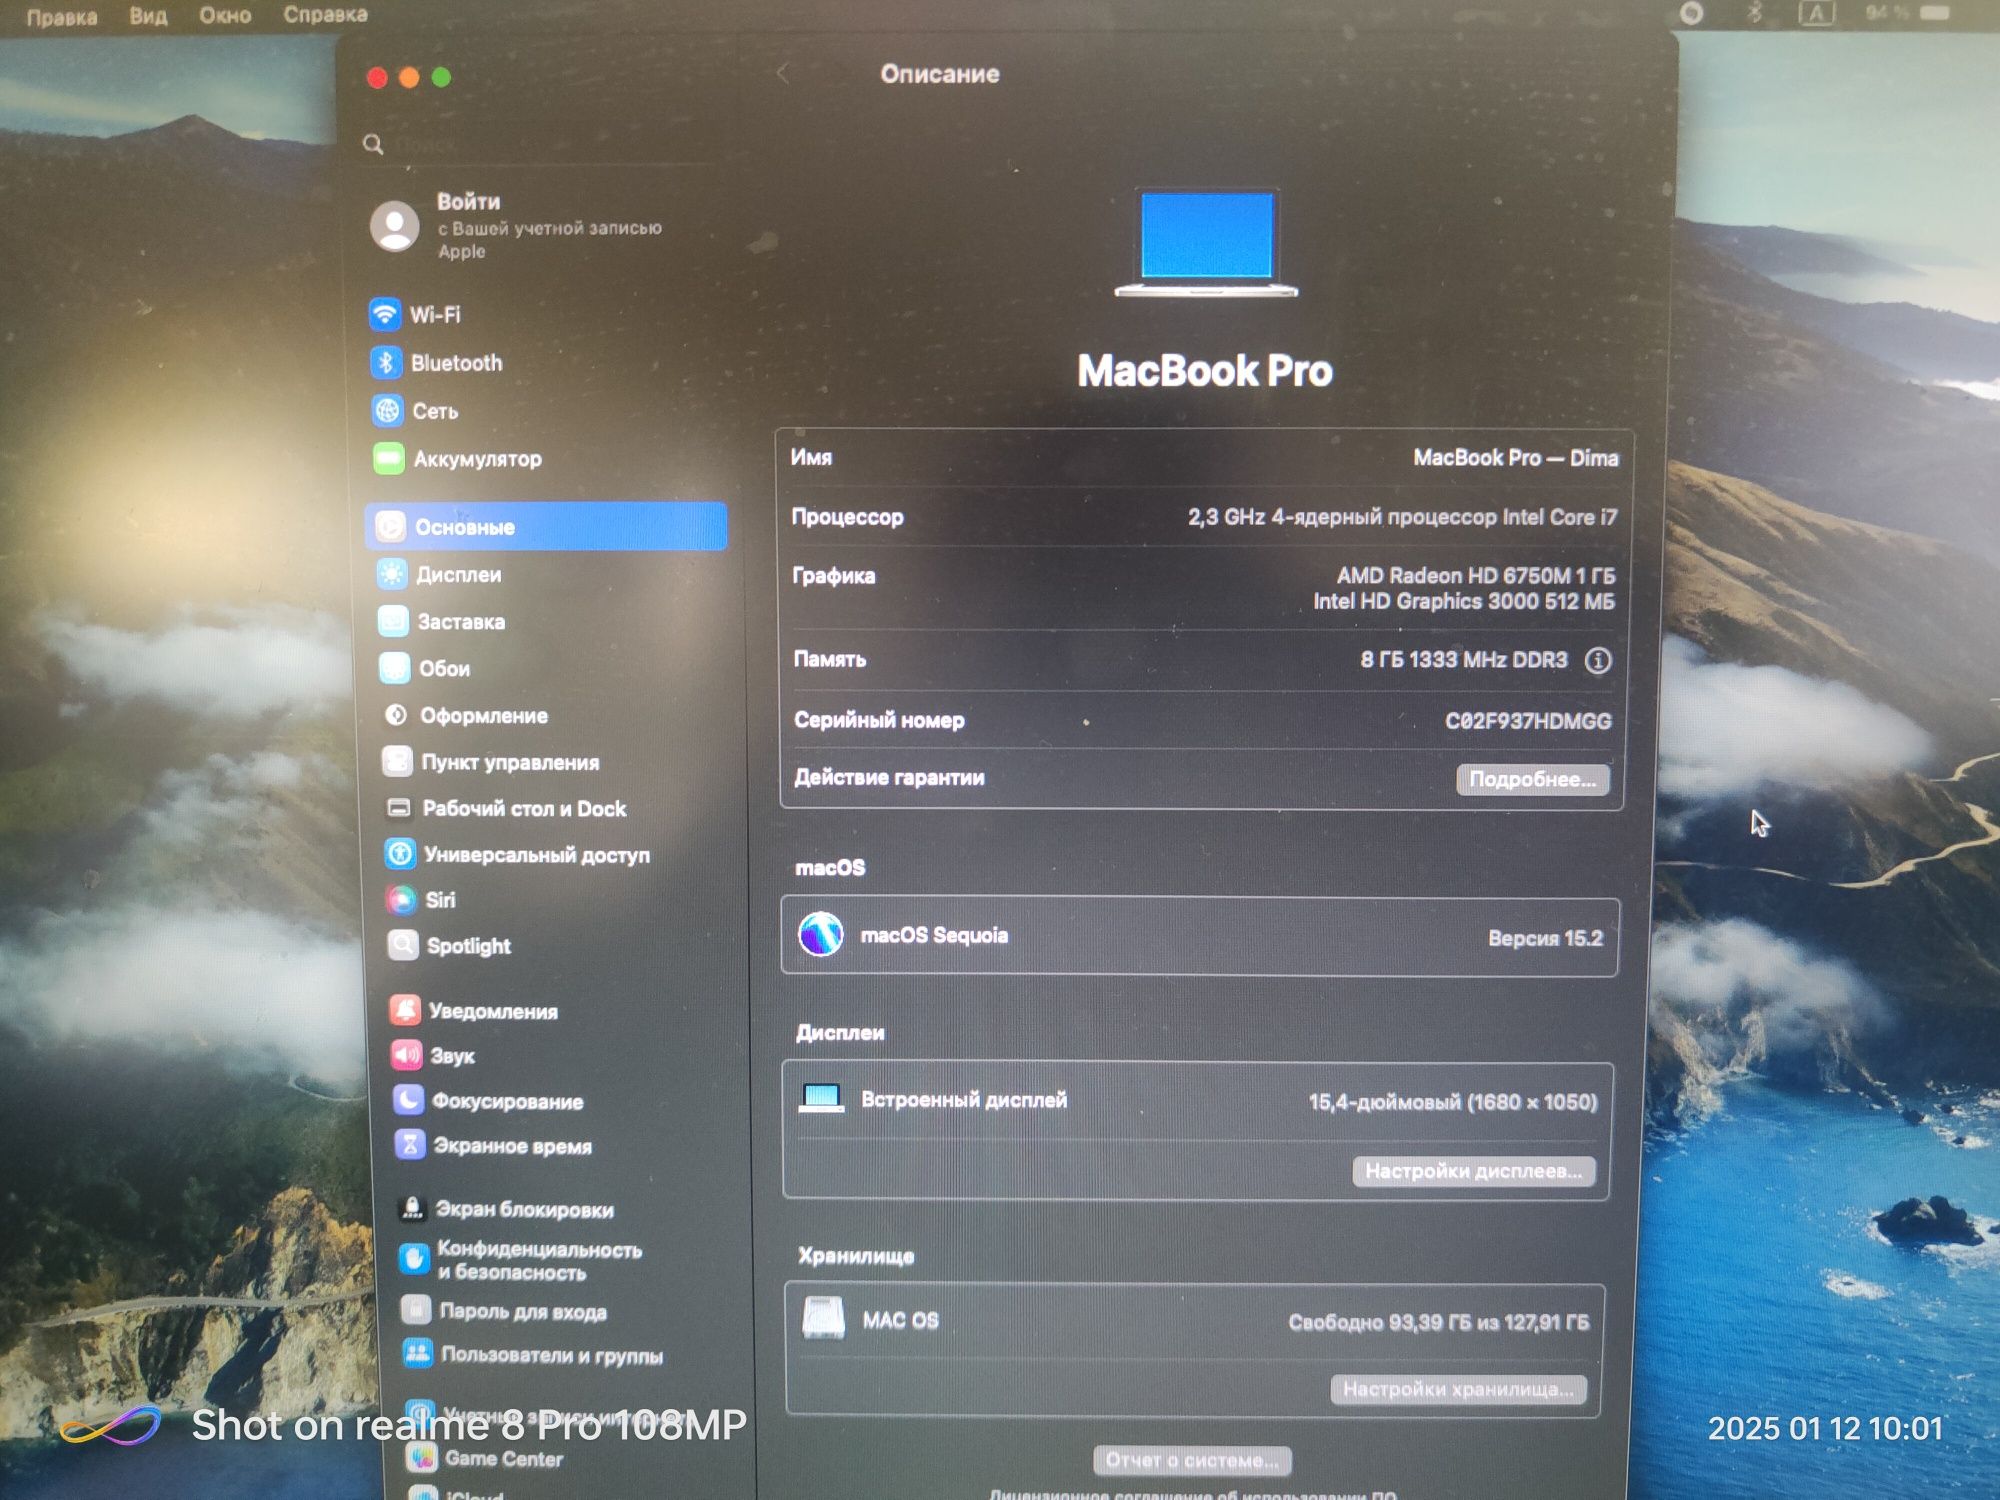Open Уведомления notifications settings
The width and height of the screenshot is (2000, 1500).
tap(474, 1011)
